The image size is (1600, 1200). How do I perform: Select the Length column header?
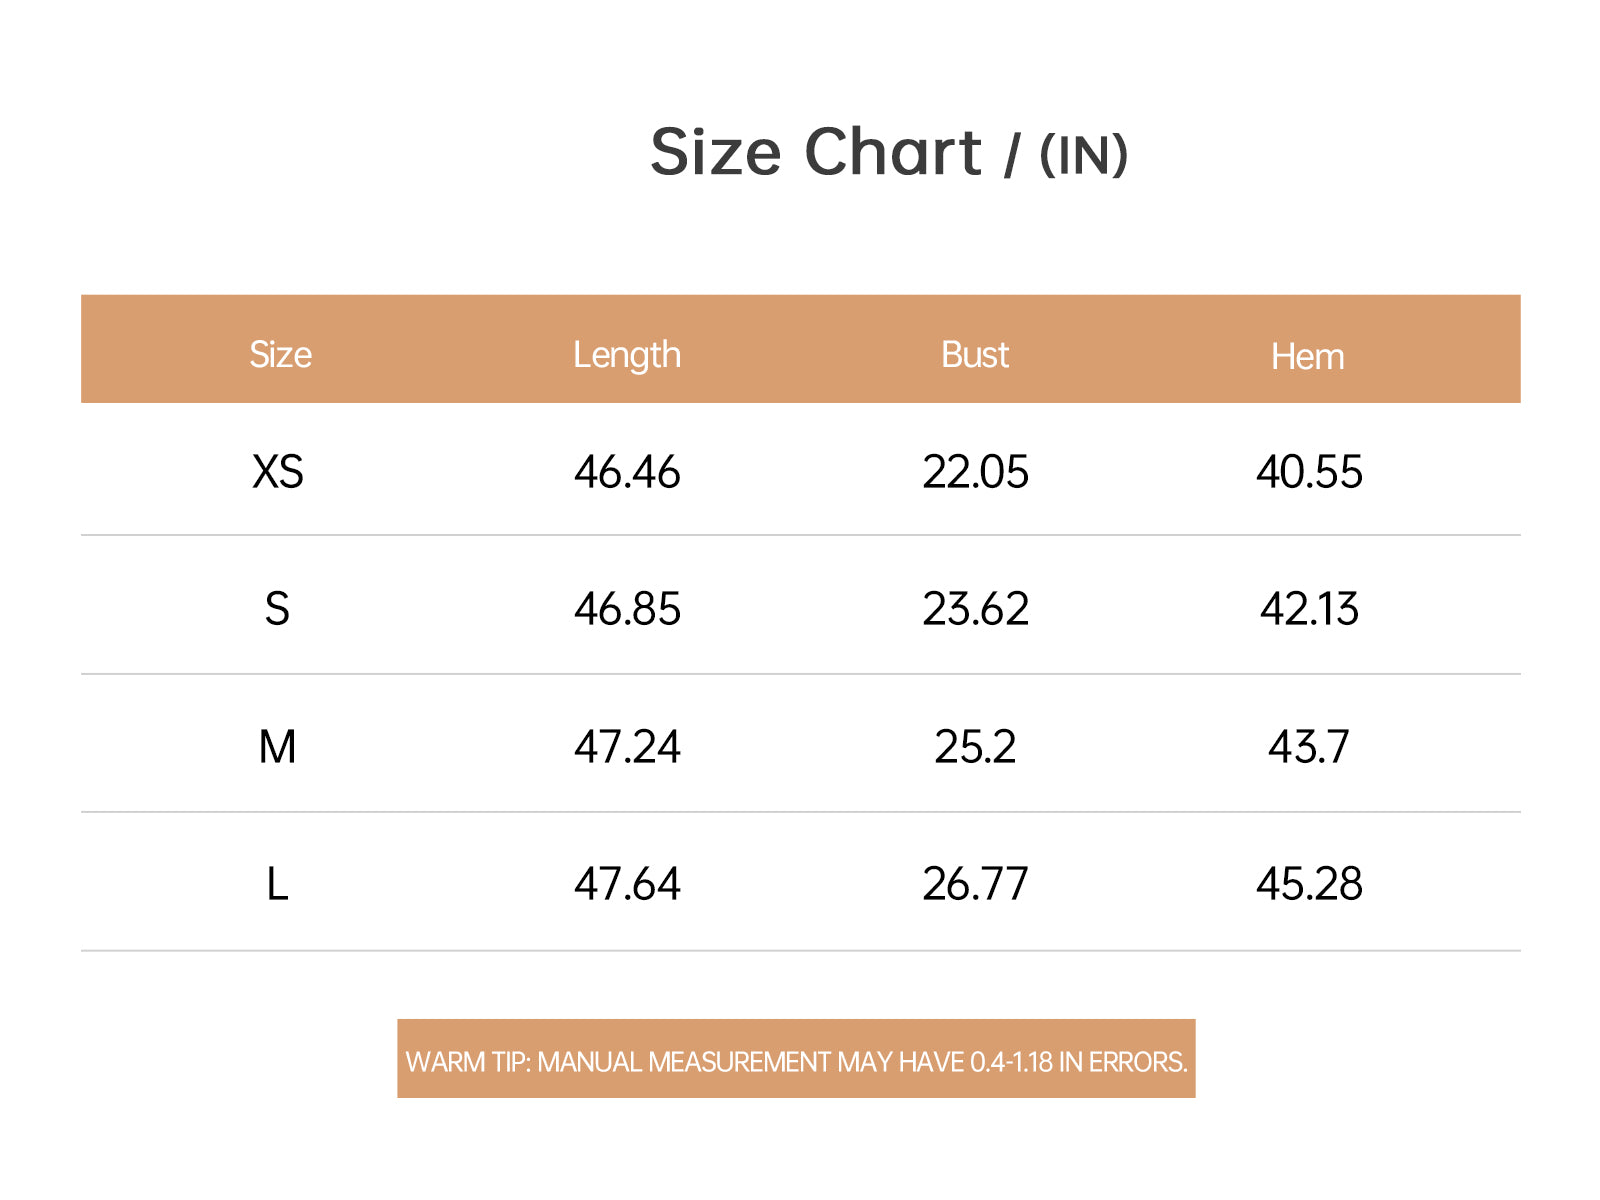click(x=627, y=356)
